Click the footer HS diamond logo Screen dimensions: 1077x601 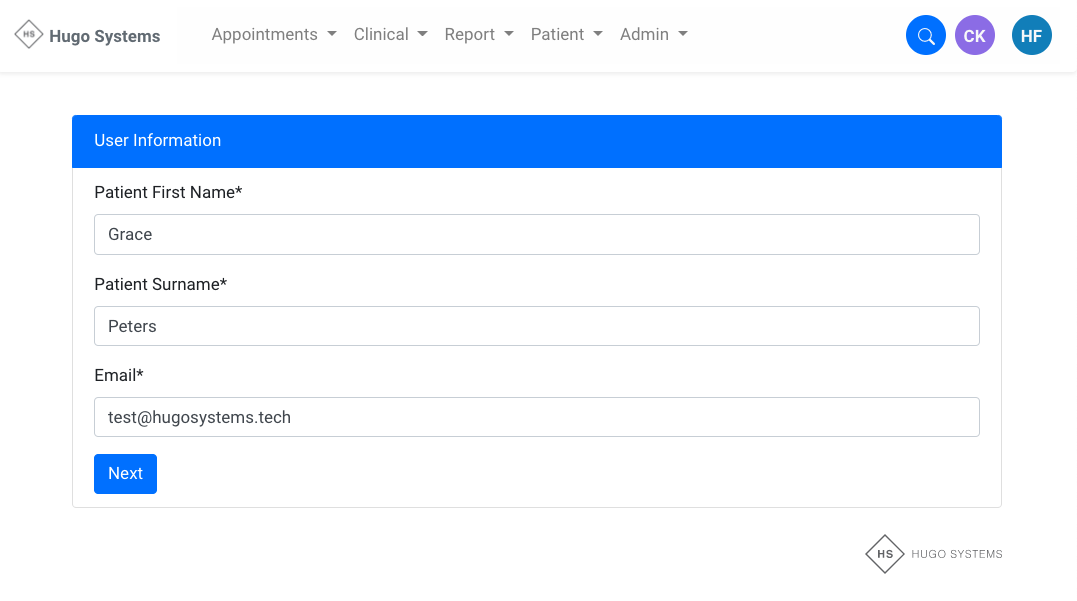pos(884,554)
